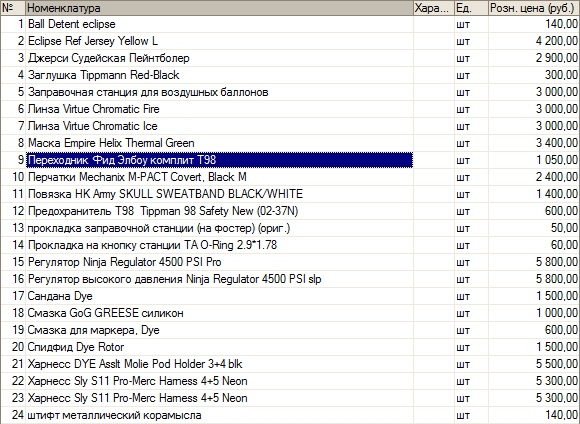Click row number 15 cell
Image resolution: width=580 pixels, height=424 pixels.
13,262
